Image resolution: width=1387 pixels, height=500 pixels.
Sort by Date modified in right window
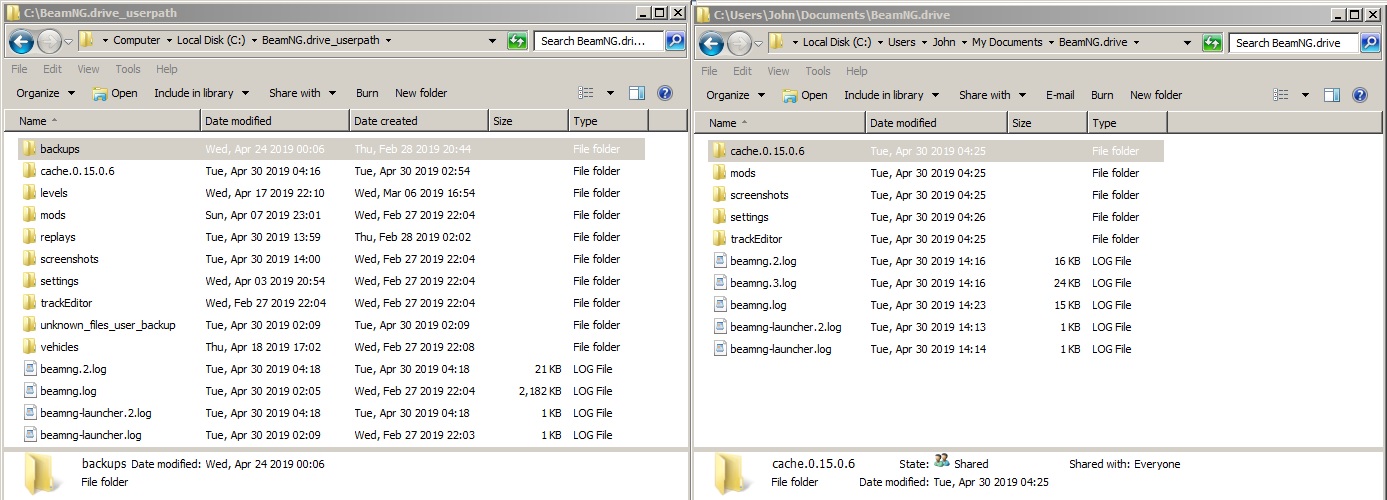pyautogui.click(x=936, y=123)
